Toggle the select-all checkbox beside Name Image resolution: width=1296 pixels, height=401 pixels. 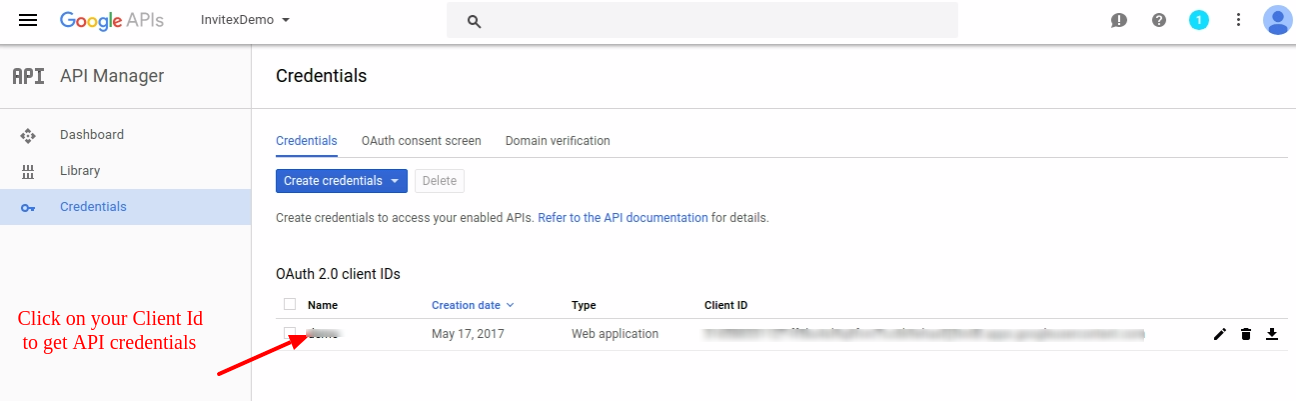tap(290, 304)
